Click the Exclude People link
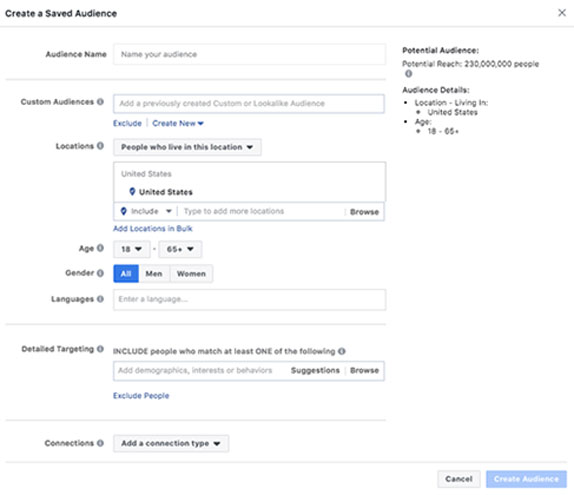574x495 pixels. tap(141, 396)
